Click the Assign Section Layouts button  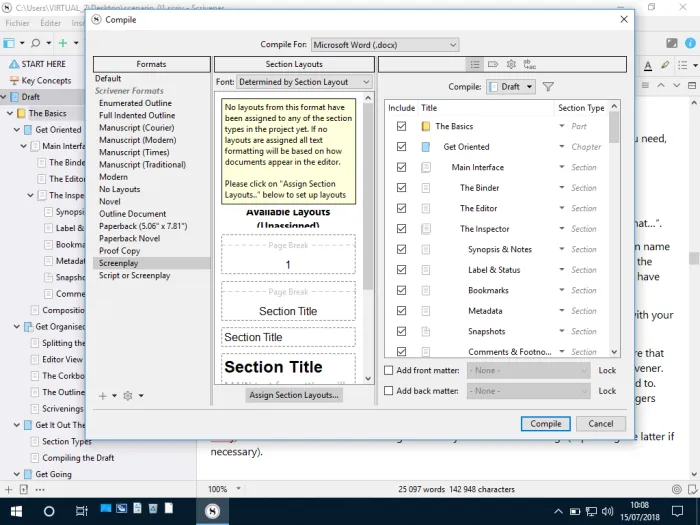(294, 395)
